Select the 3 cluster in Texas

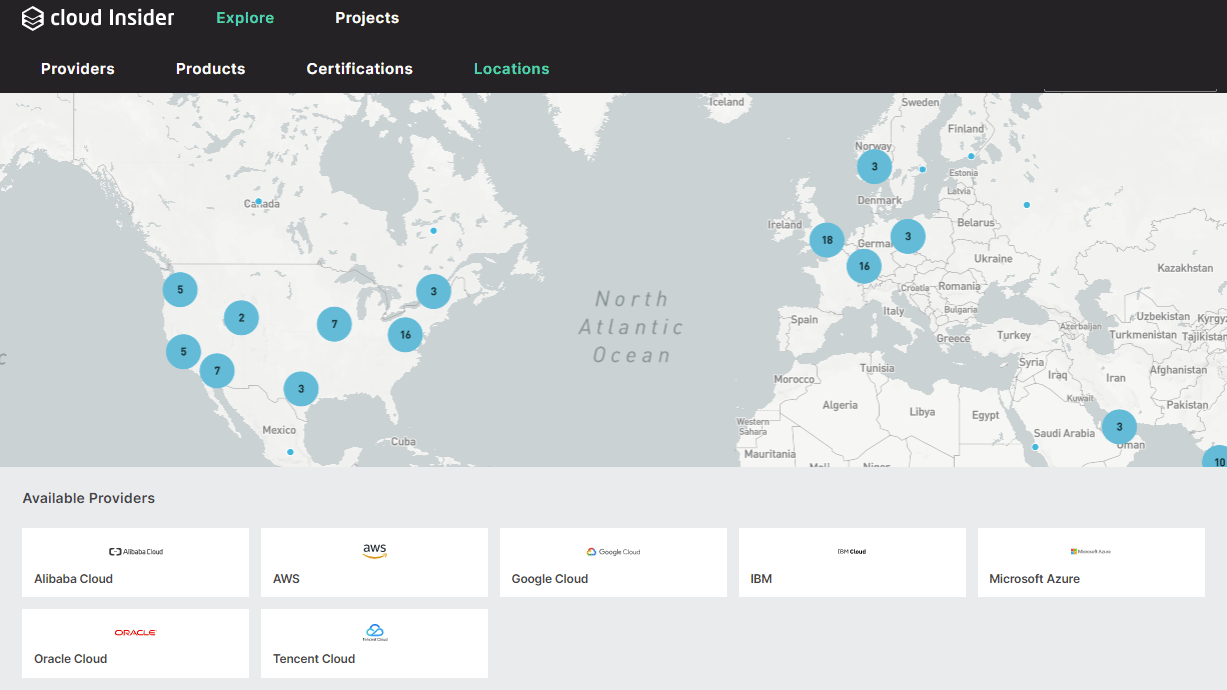[301, 388]
